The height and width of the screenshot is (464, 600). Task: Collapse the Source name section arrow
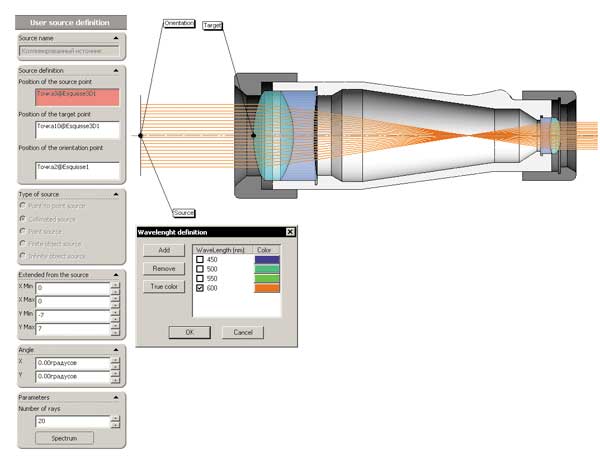[x=119, y=38]
